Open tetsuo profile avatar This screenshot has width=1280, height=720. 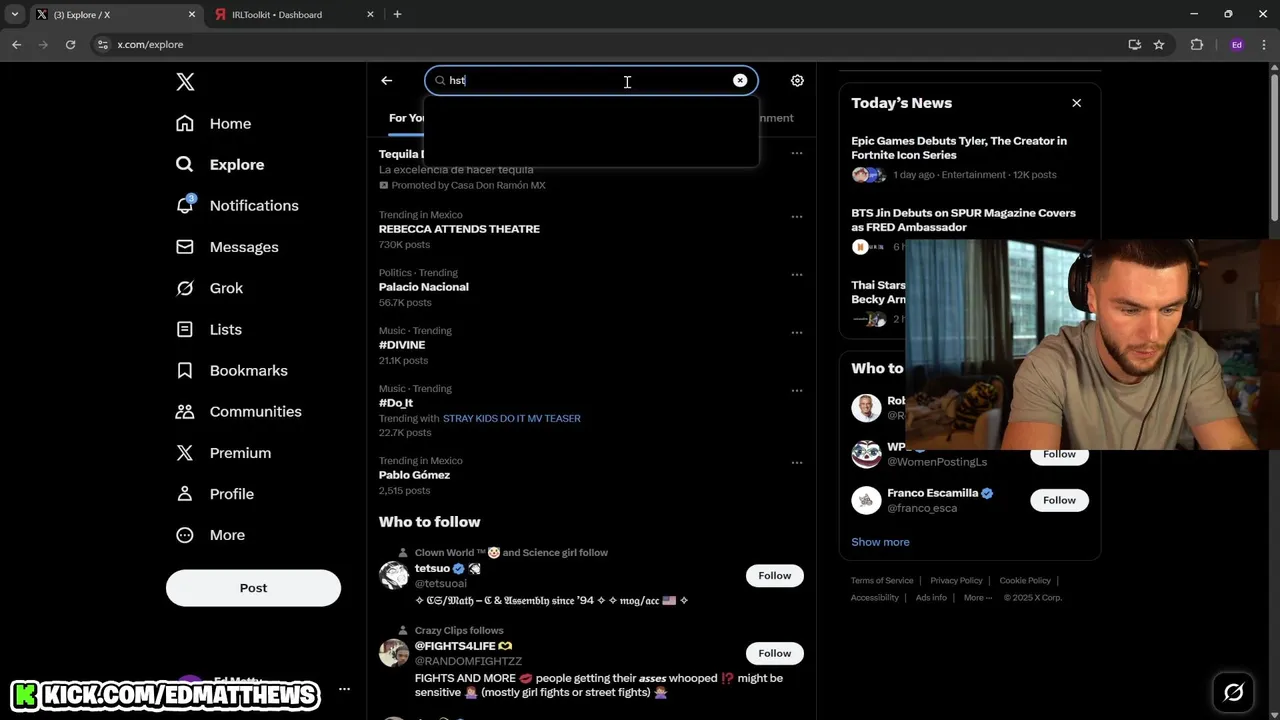(x=394, y=575)
